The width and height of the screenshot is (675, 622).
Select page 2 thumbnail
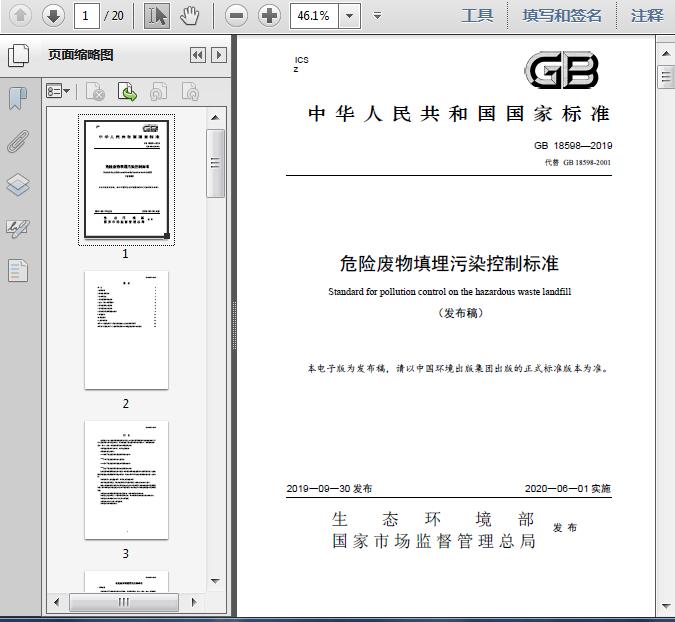coord(126,330)
